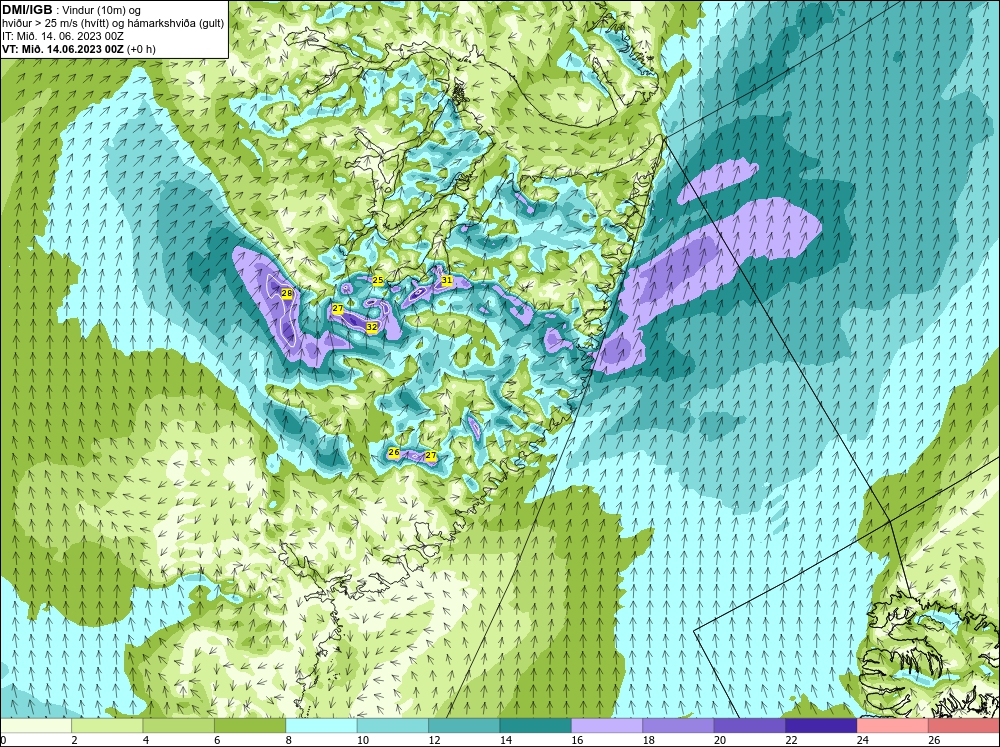This screenshot has width=1000, height=747.
Task: Select the 20–22 m/s violet legend swatch
Action: pyautogui.click(x=750, y=726)
